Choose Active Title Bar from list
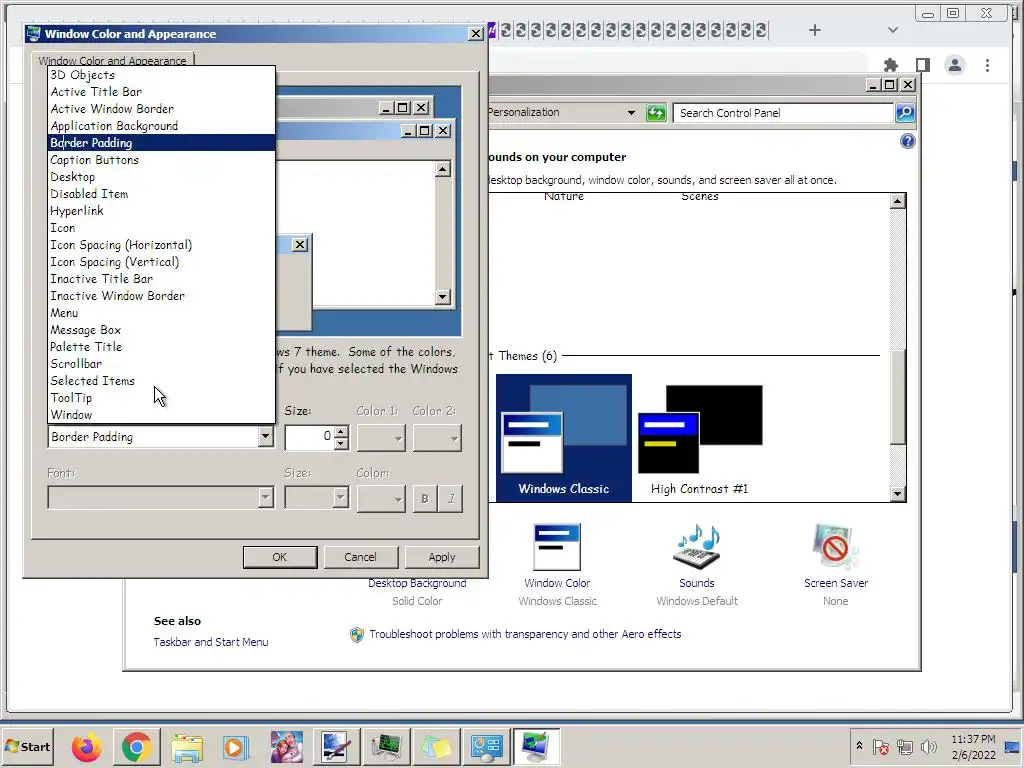The width and height of the screenshot is (1024, 768). tap(161, 91)
